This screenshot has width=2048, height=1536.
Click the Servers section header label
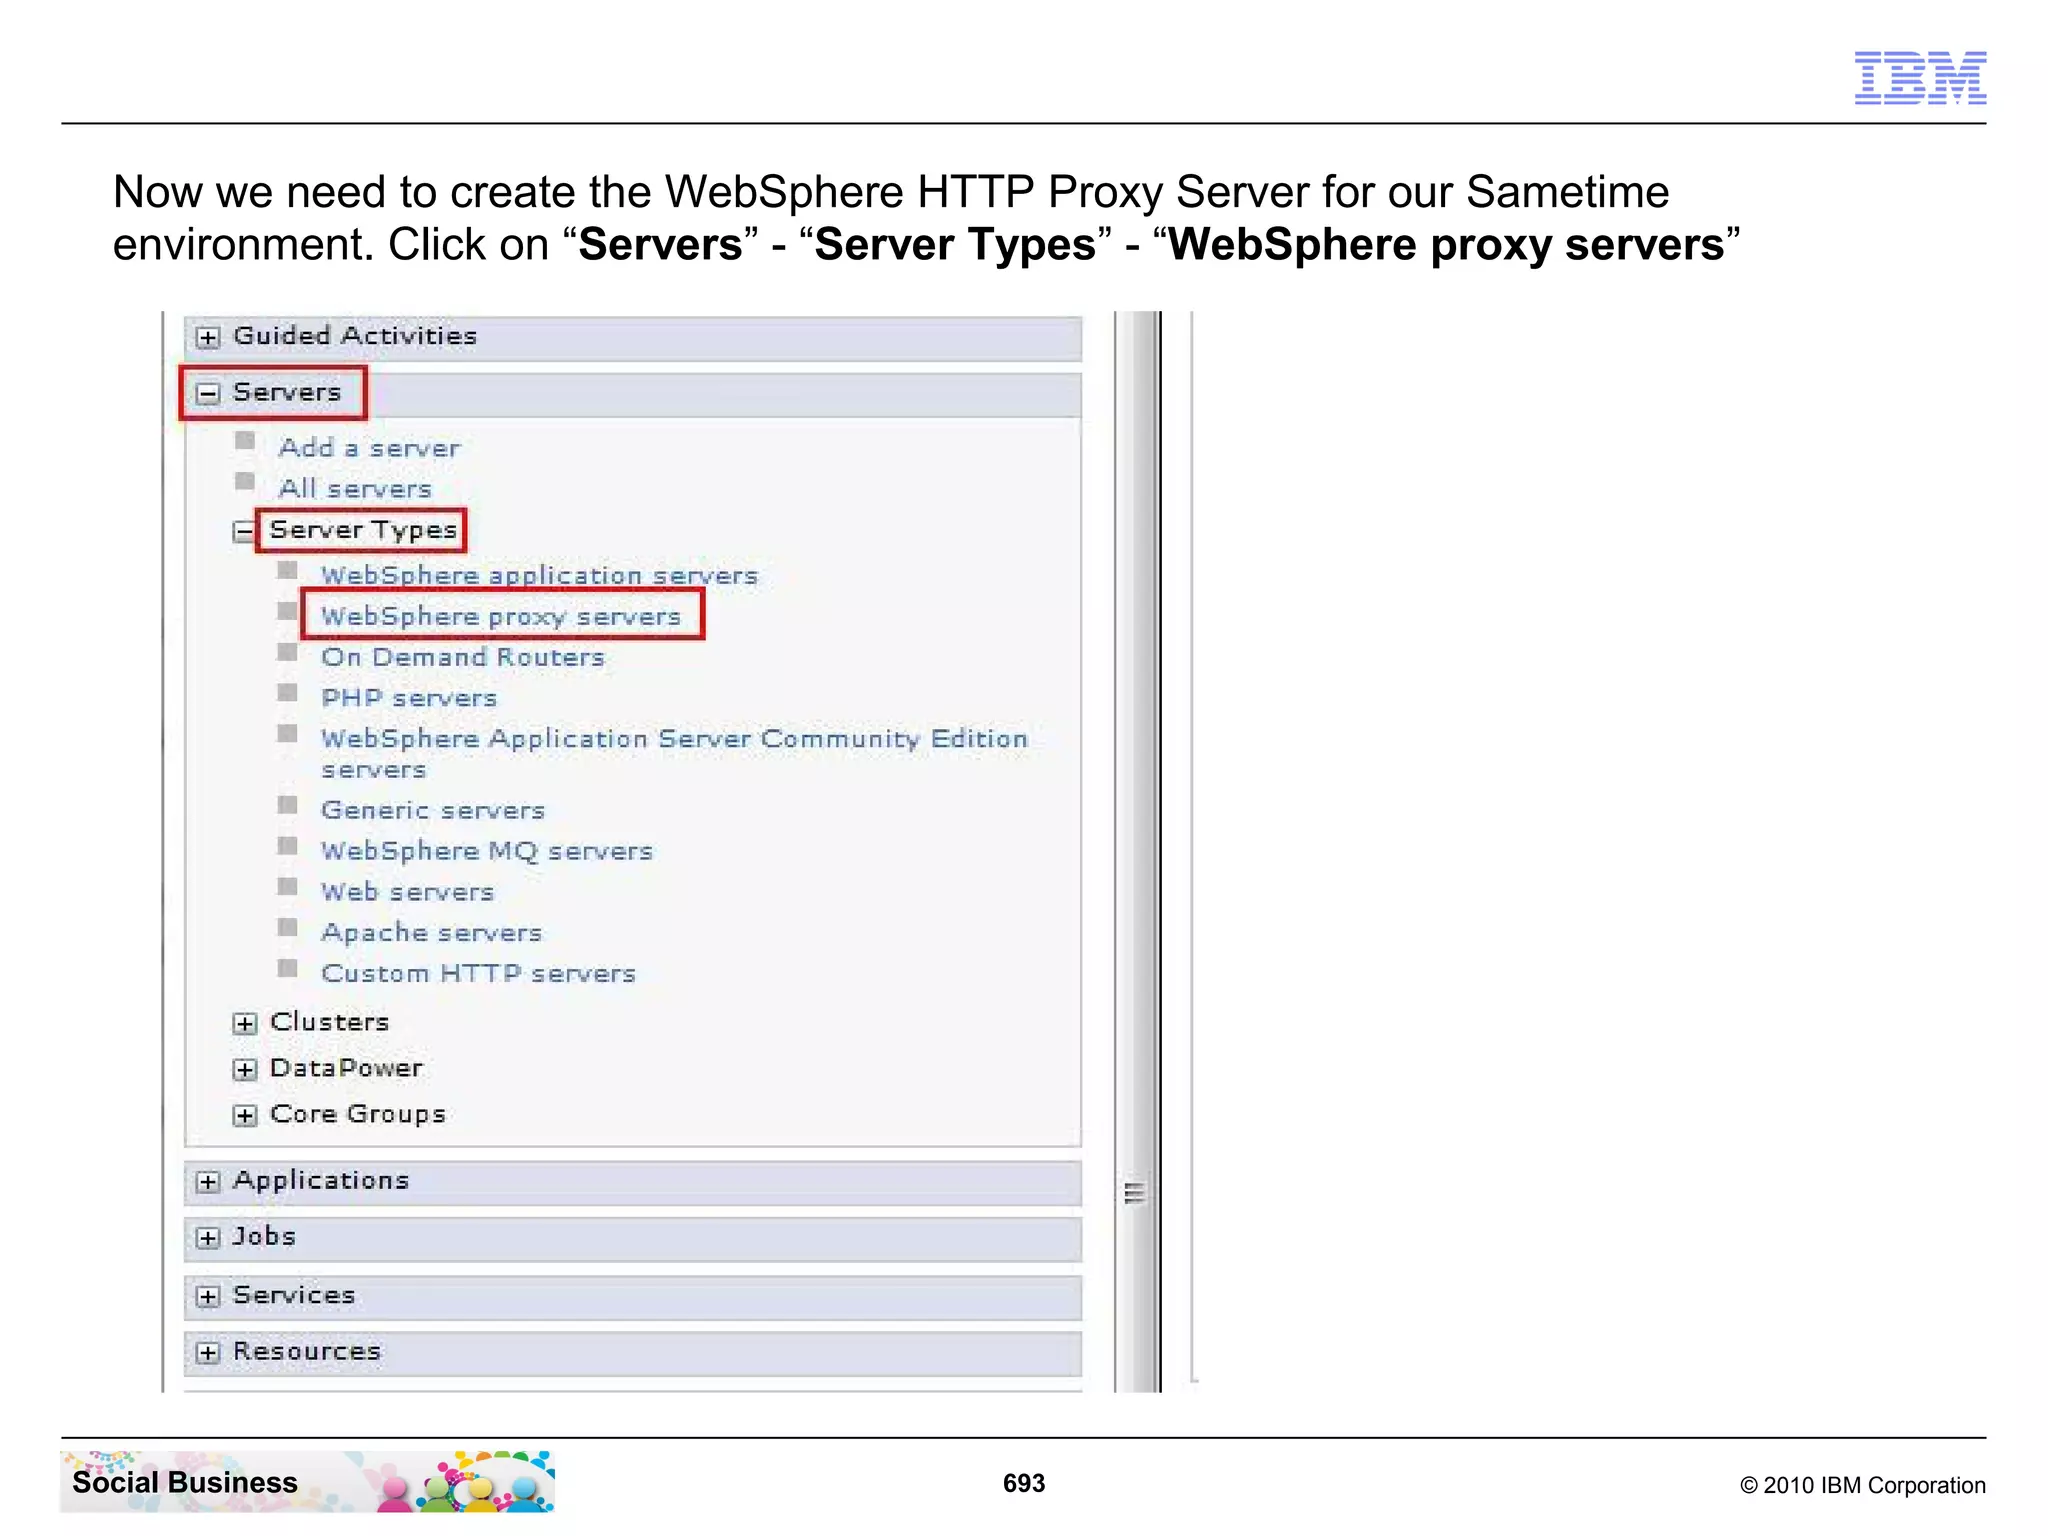pos(287,392)
